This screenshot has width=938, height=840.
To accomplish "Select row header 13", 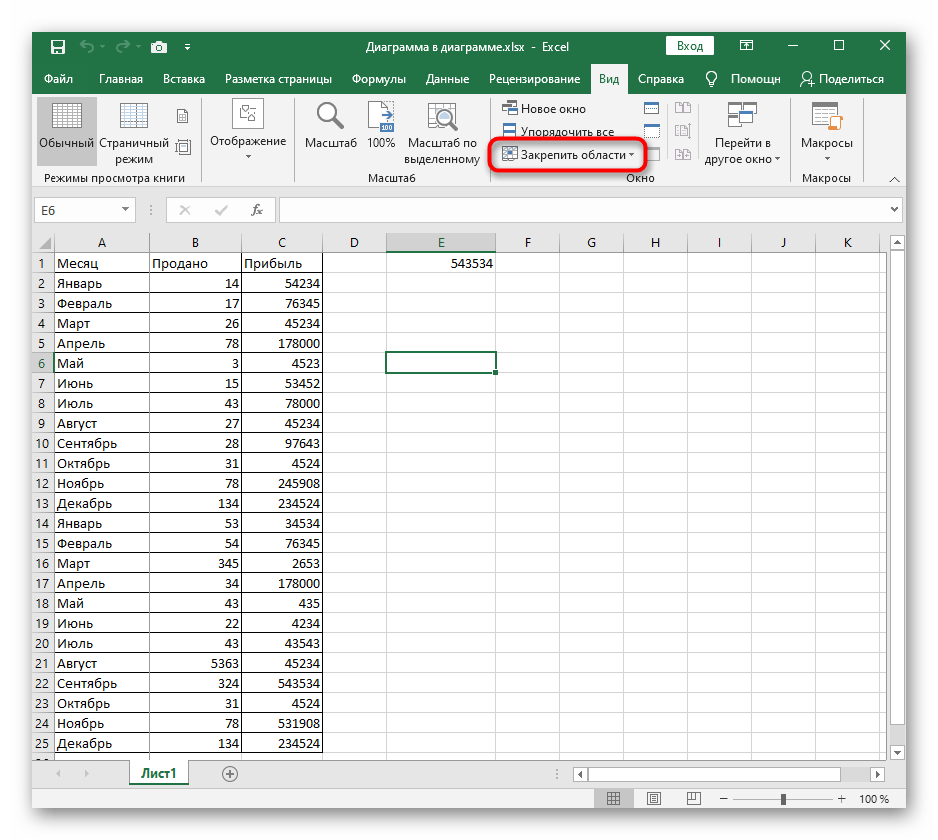I will tap(42, 504).
